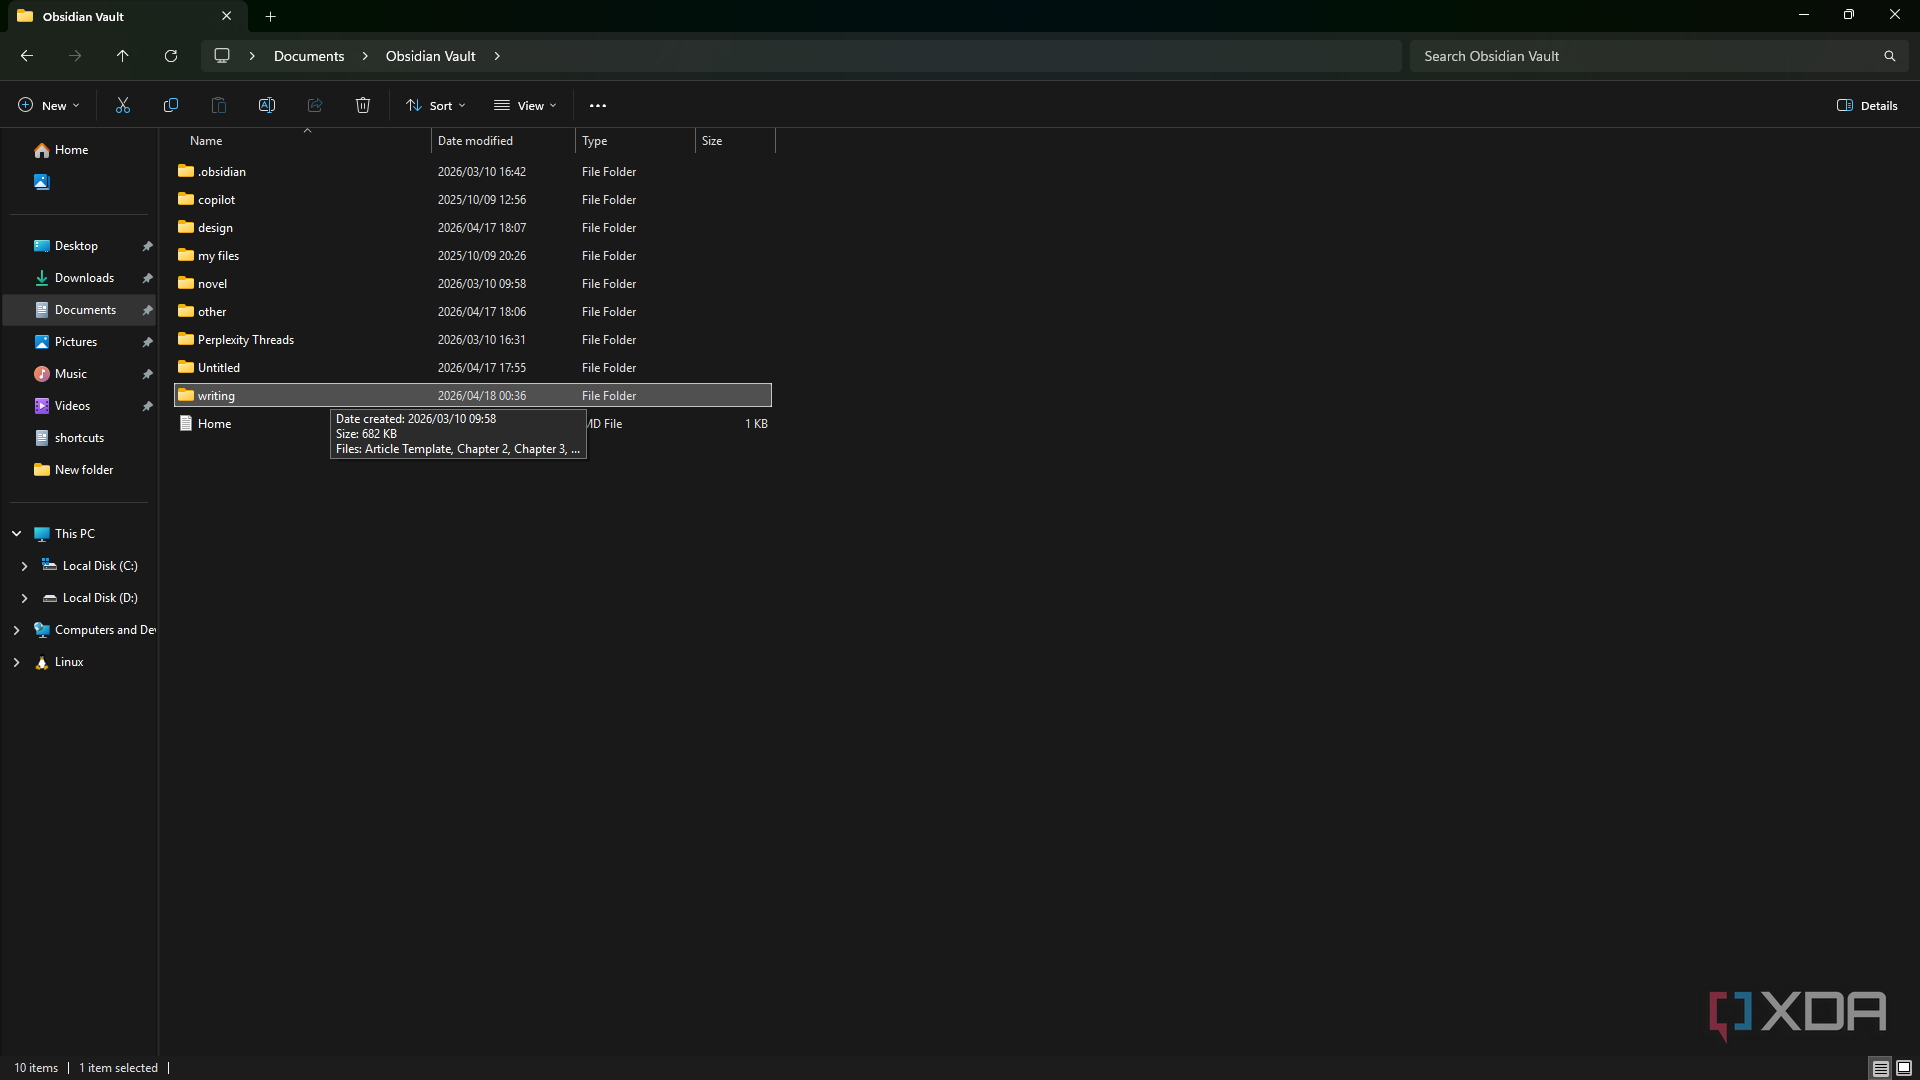1920x1080 pixels.
Task: Click Documents in the breadcrumb path
Action: pyautogui.click(x=309, y=56)
